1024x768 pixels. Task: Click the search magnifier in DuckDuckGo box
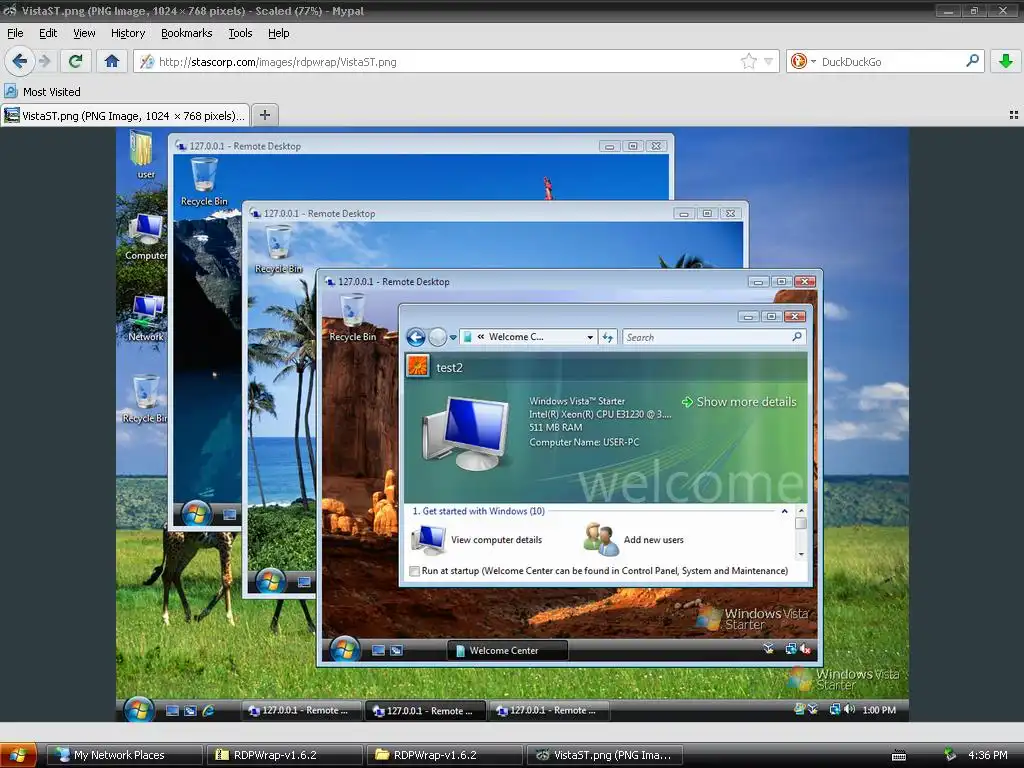pyautogui.click(x=972, y=61)
